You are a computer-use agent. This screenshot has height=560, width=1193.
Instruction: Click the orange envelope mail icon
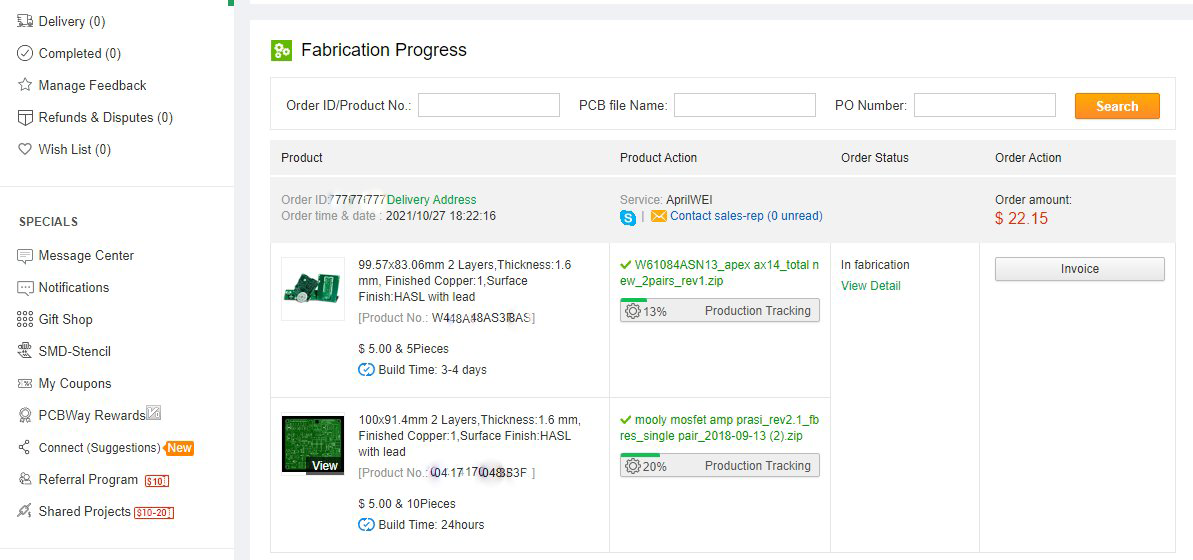(x=659, y=216)
